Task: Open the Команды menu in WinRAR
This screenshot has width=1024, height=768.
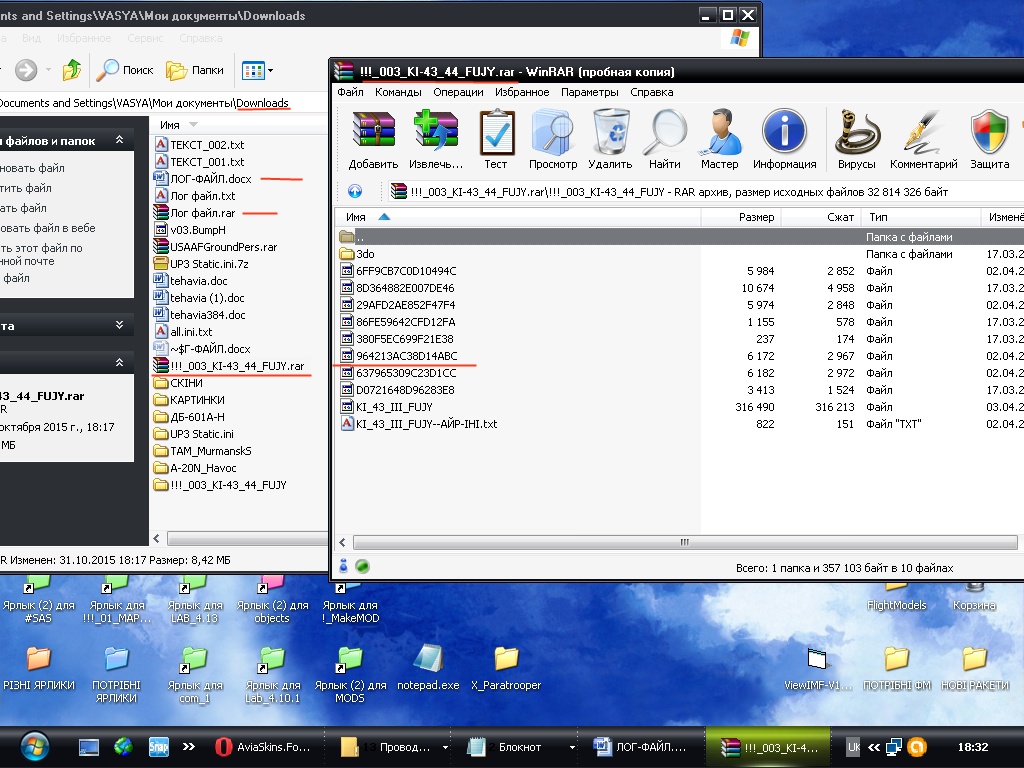Action: 398,92
